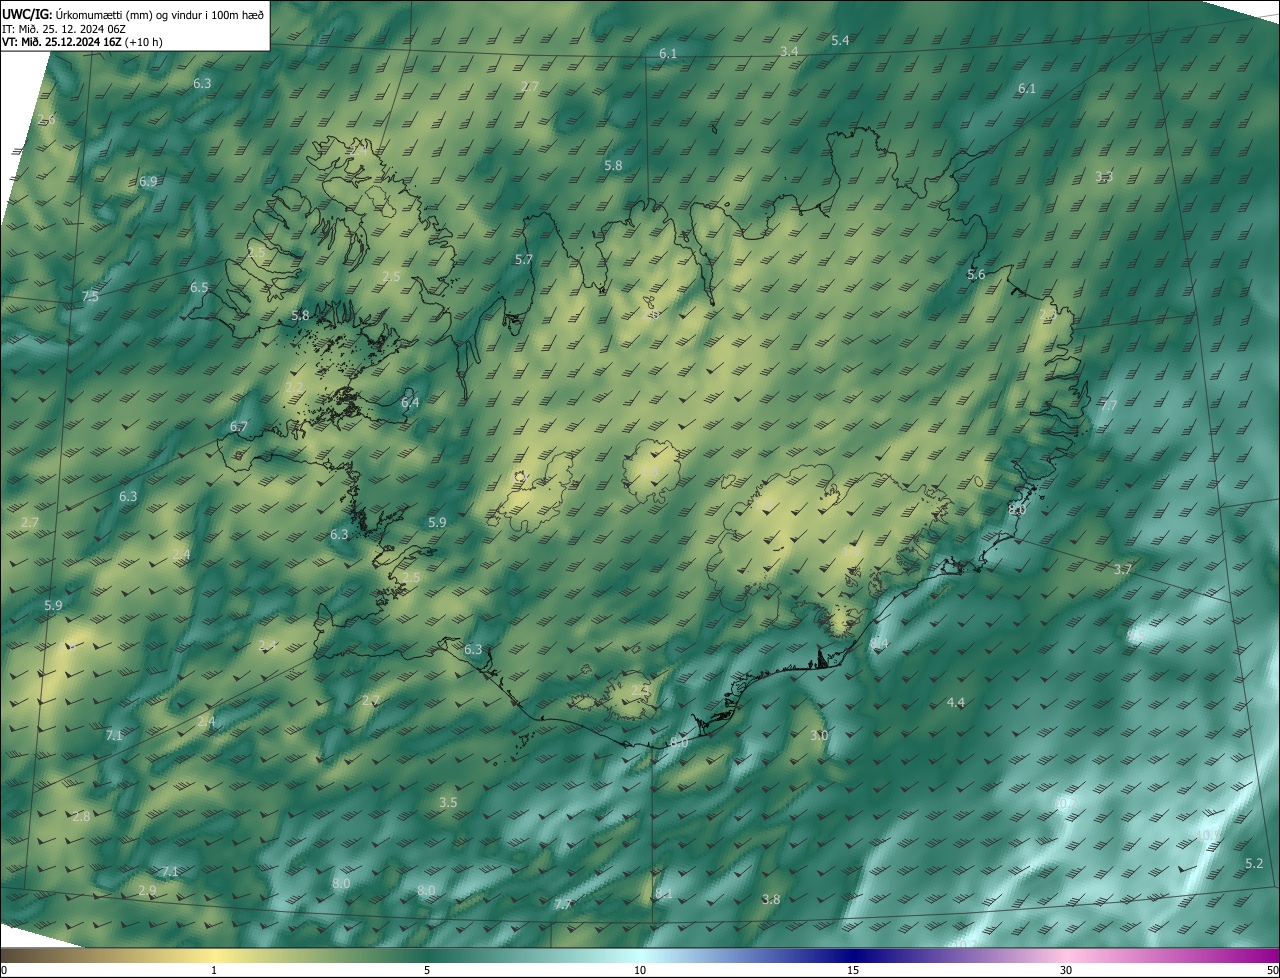The height and width of the screenshot is (978, 1280).
Task: Click the 2.3 value label
Action: [1047, 314]
